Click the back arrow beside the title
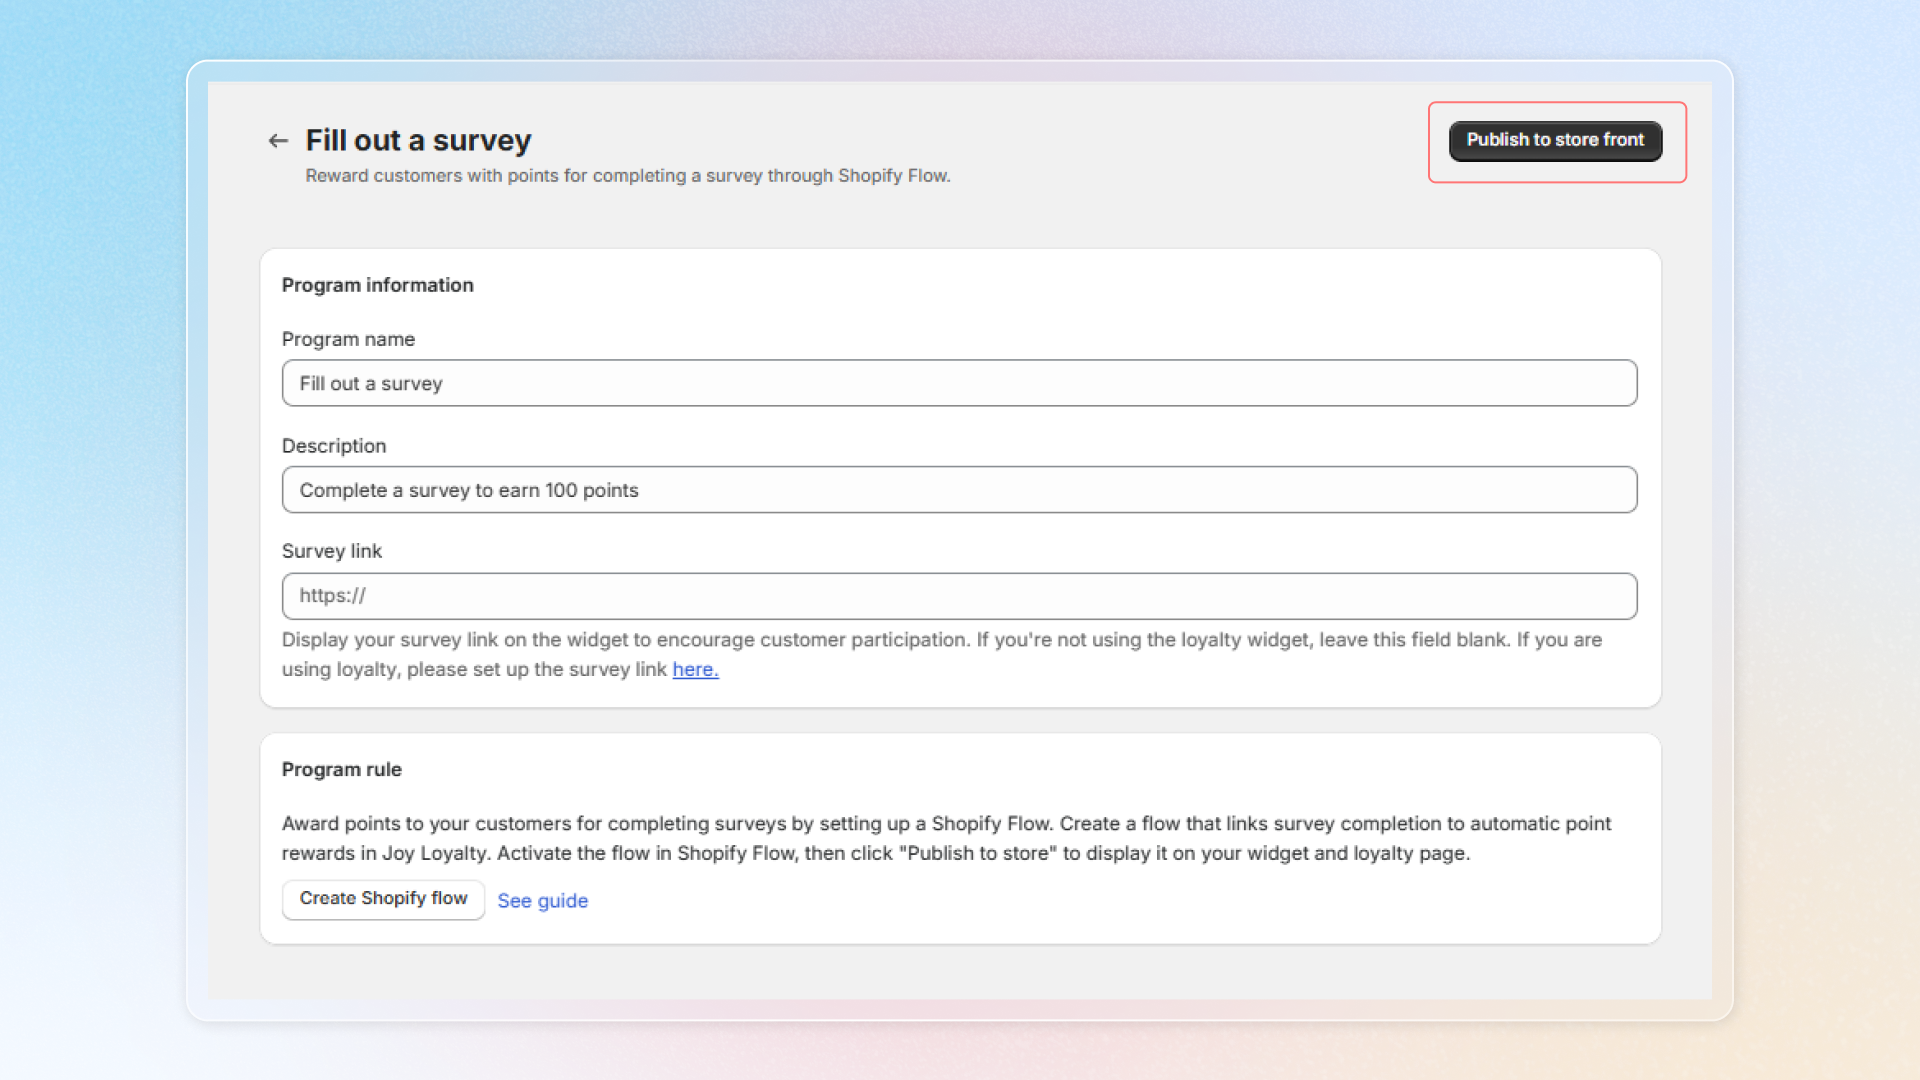 [278, 141]
